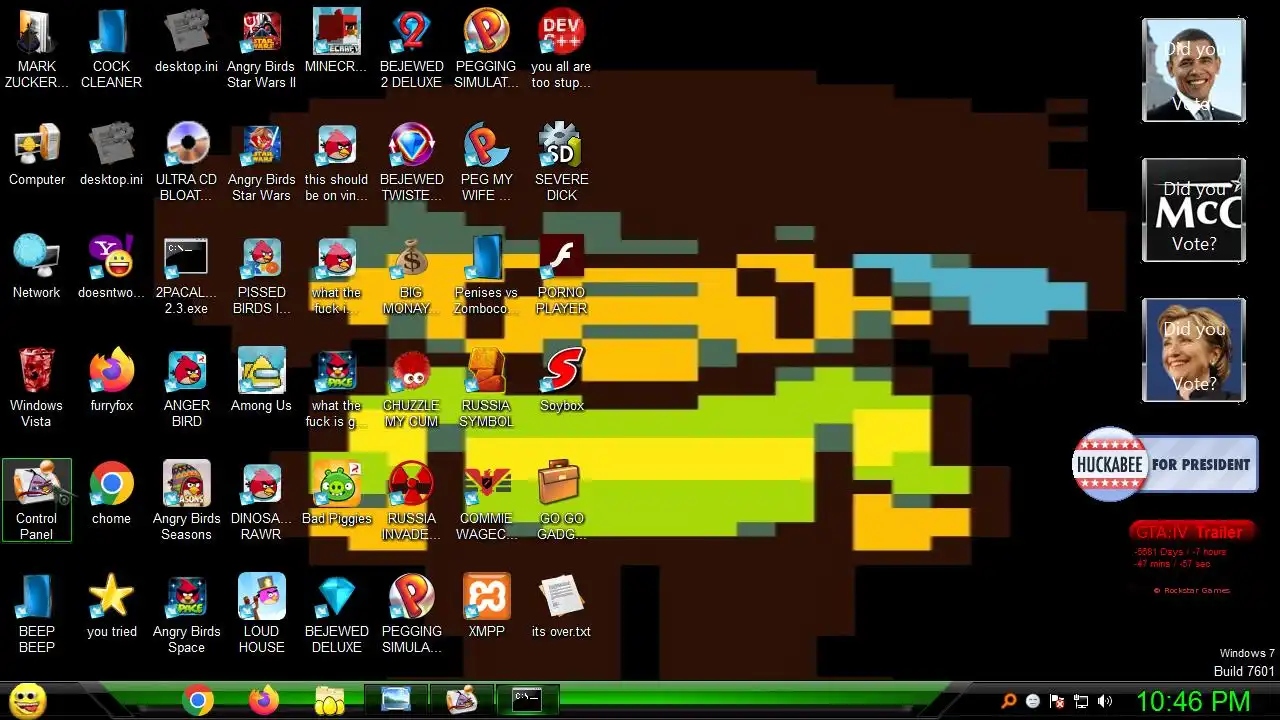Select the DINOSA... RAWR icon
This screenshot has height=720, width=1280.
coord(261,500)
